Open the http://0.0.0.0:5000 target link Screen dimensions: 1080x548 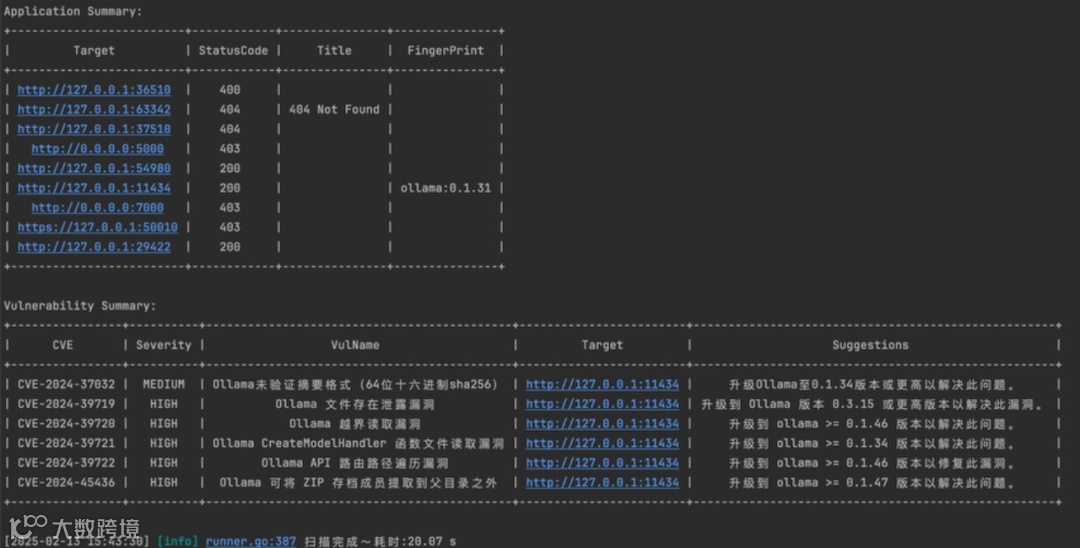point(98,149)
